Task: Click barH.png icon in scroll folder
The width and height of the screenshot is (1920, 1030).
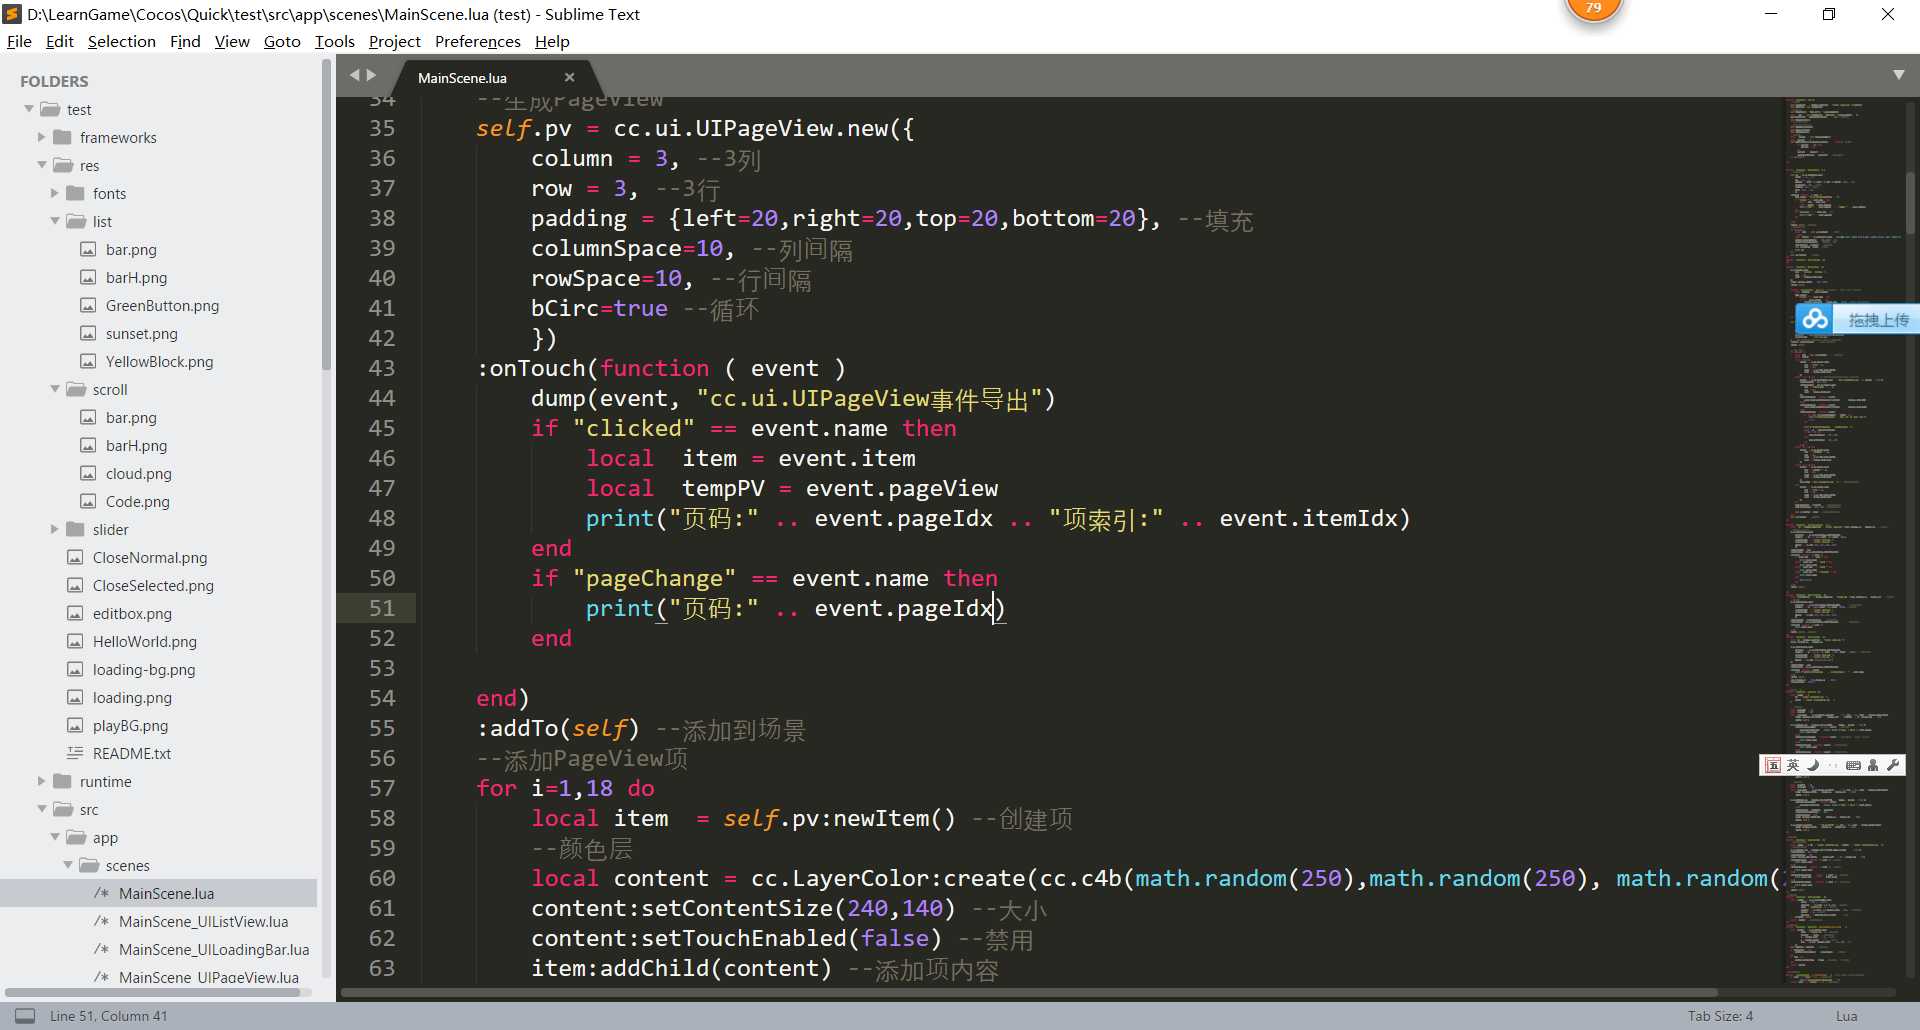Action: [x=88, y=445]
